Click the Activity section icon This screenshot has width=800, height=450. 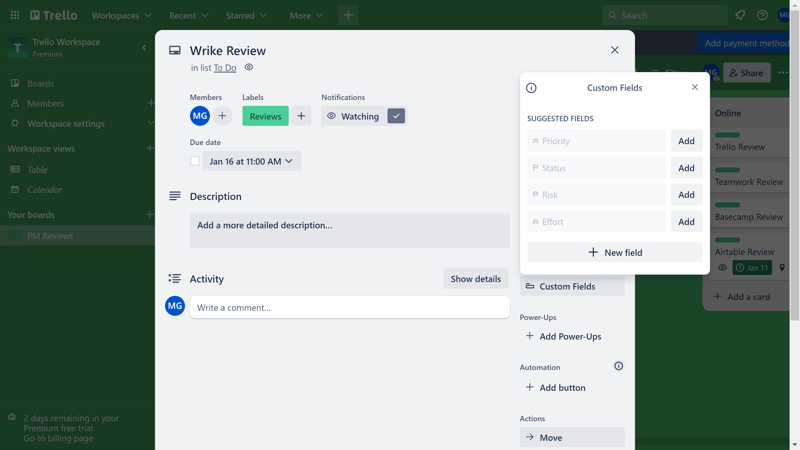(174, 278)
